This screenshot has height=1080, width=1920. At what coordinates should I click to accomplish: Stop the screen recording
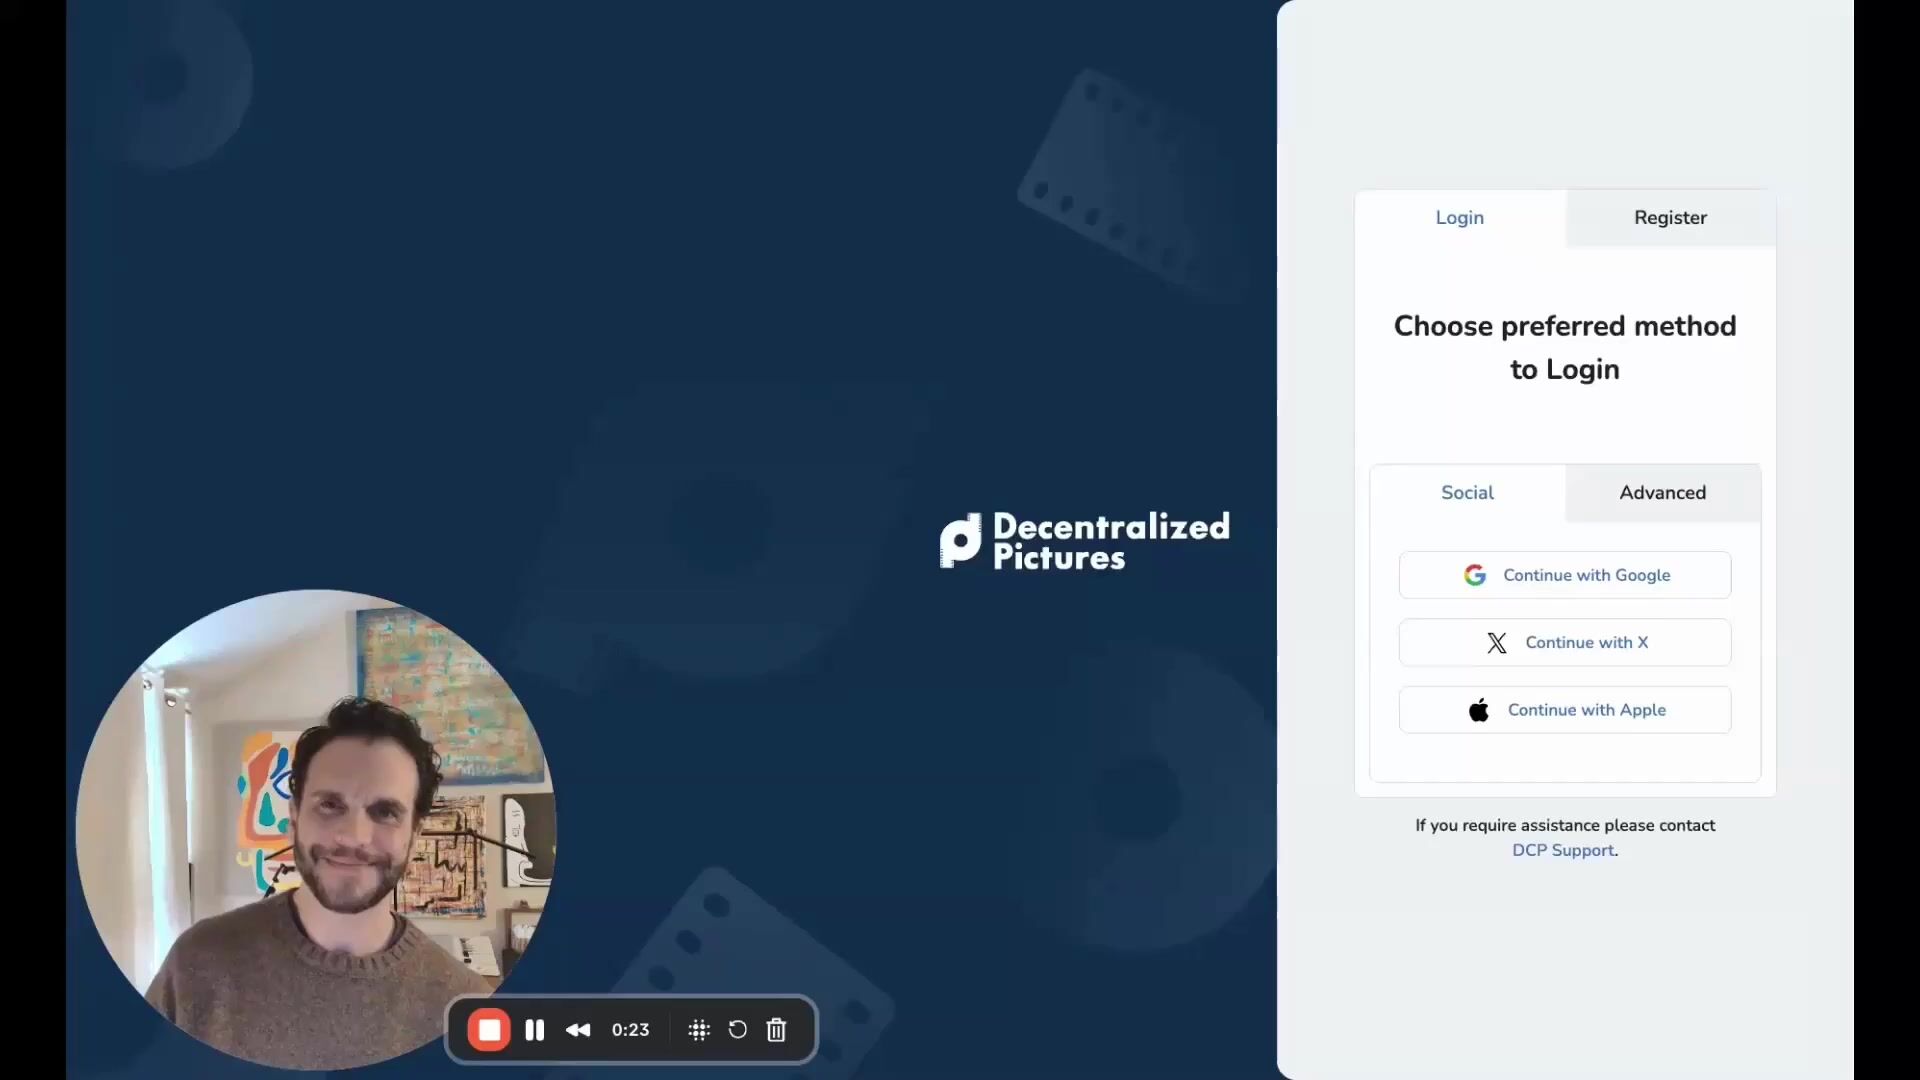tap(489, 1030)
